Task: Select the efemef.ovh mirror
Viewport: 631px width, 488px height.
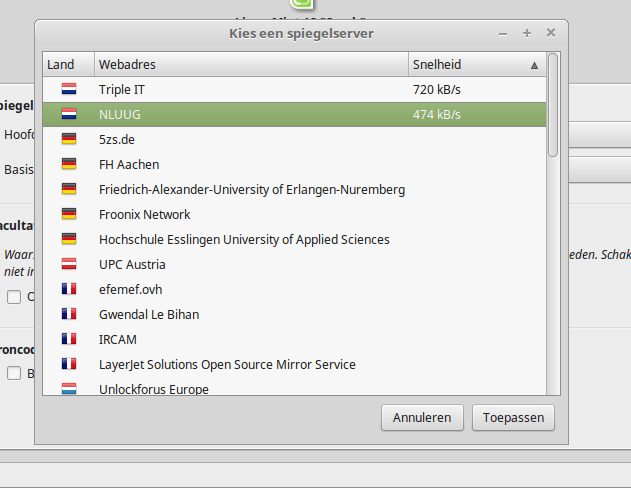Action: coord(294,289)
